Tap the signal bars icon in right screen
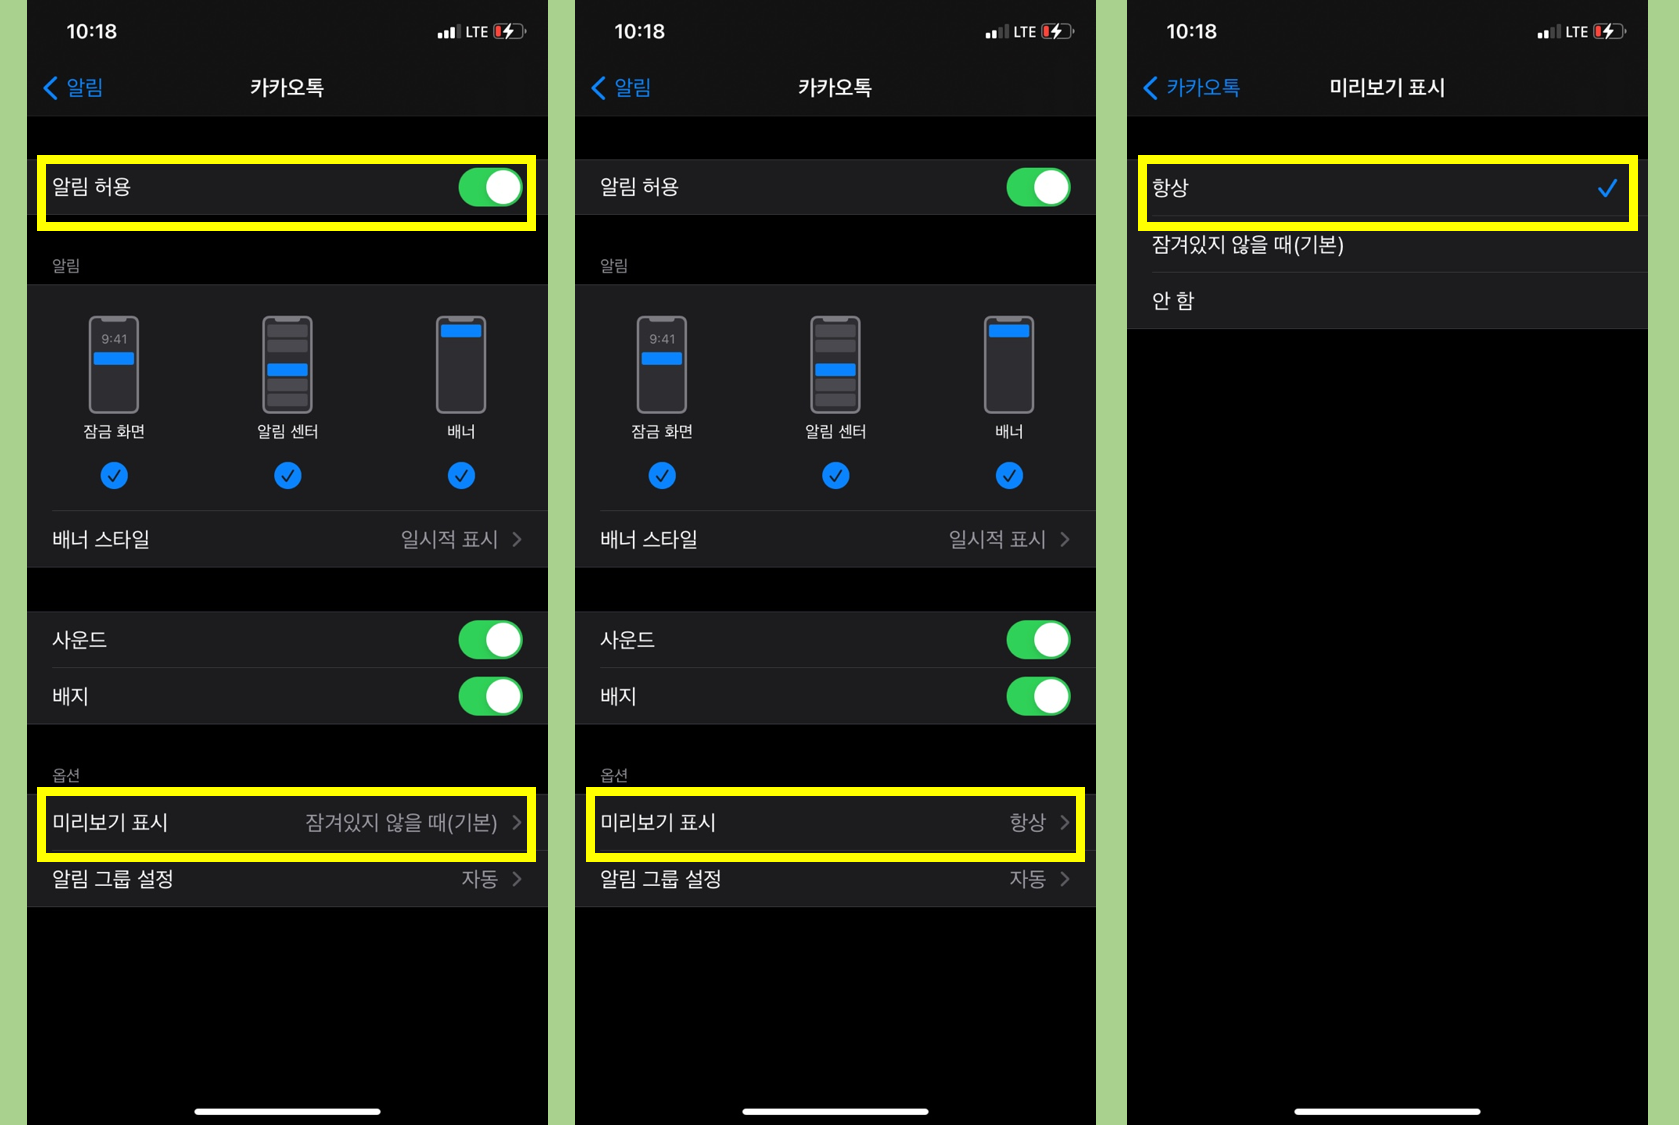 1547,33
